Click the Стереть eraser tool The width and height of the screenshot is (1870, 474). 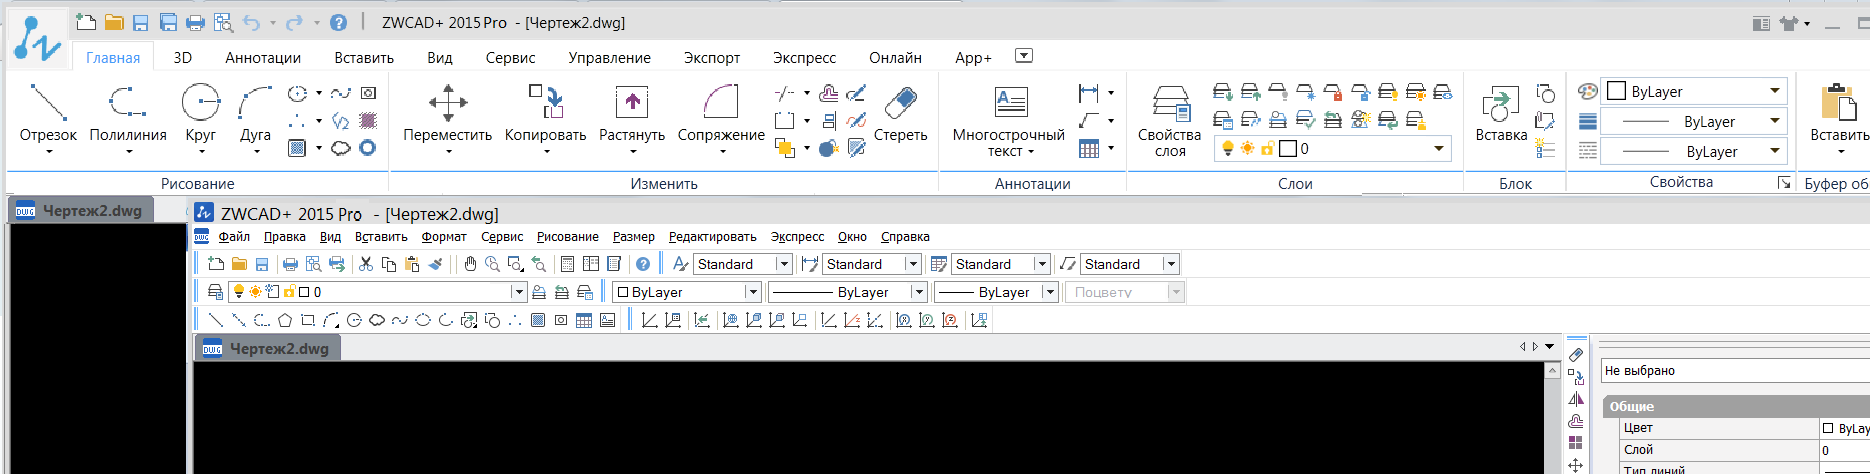tap(900, 114)
